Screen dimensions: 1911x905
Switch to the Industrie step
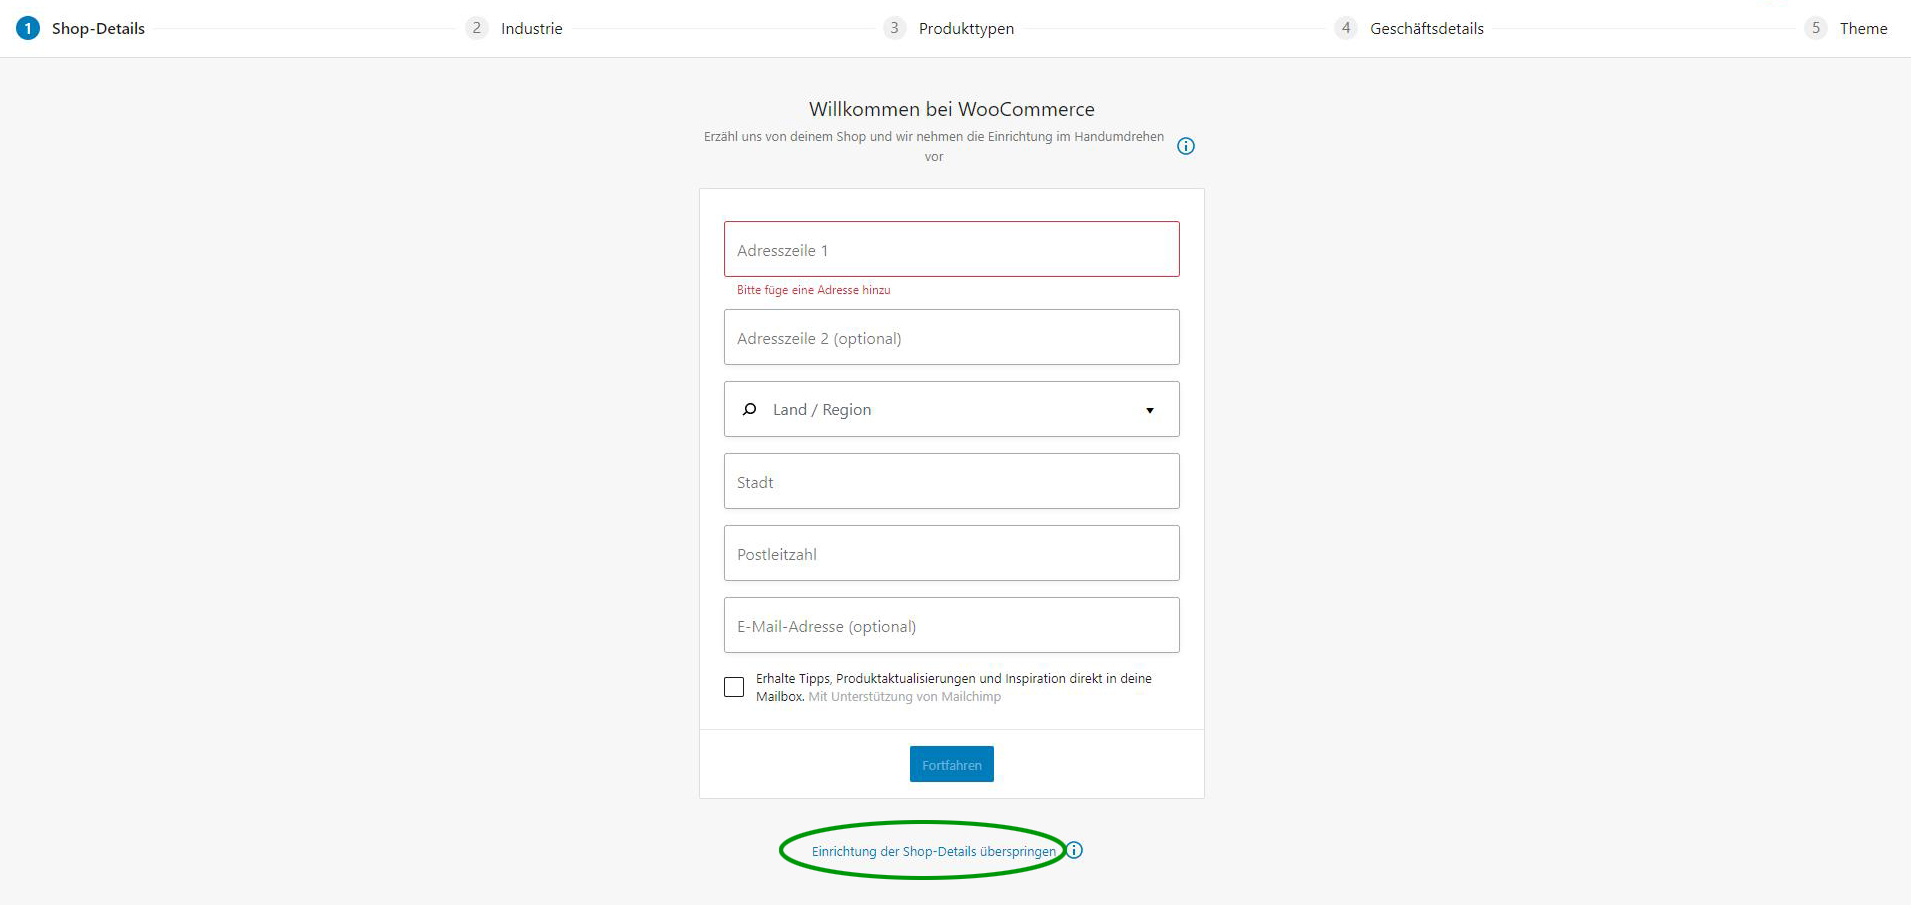click(531, 28)
